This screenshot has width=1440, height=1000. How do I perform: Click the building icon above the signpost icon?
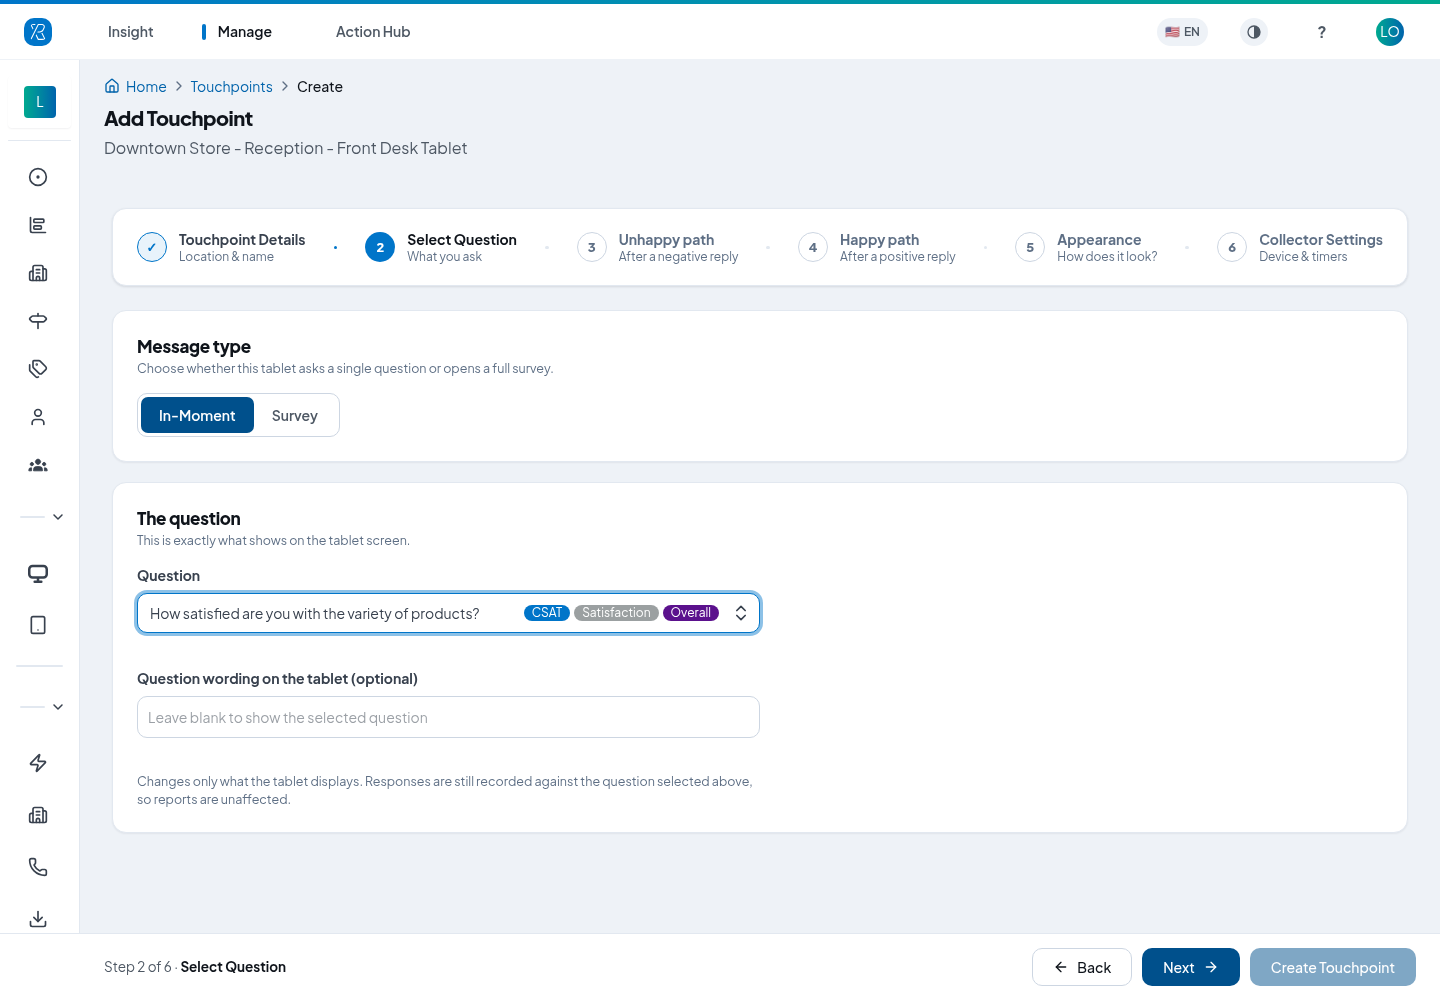coord(38,273)
